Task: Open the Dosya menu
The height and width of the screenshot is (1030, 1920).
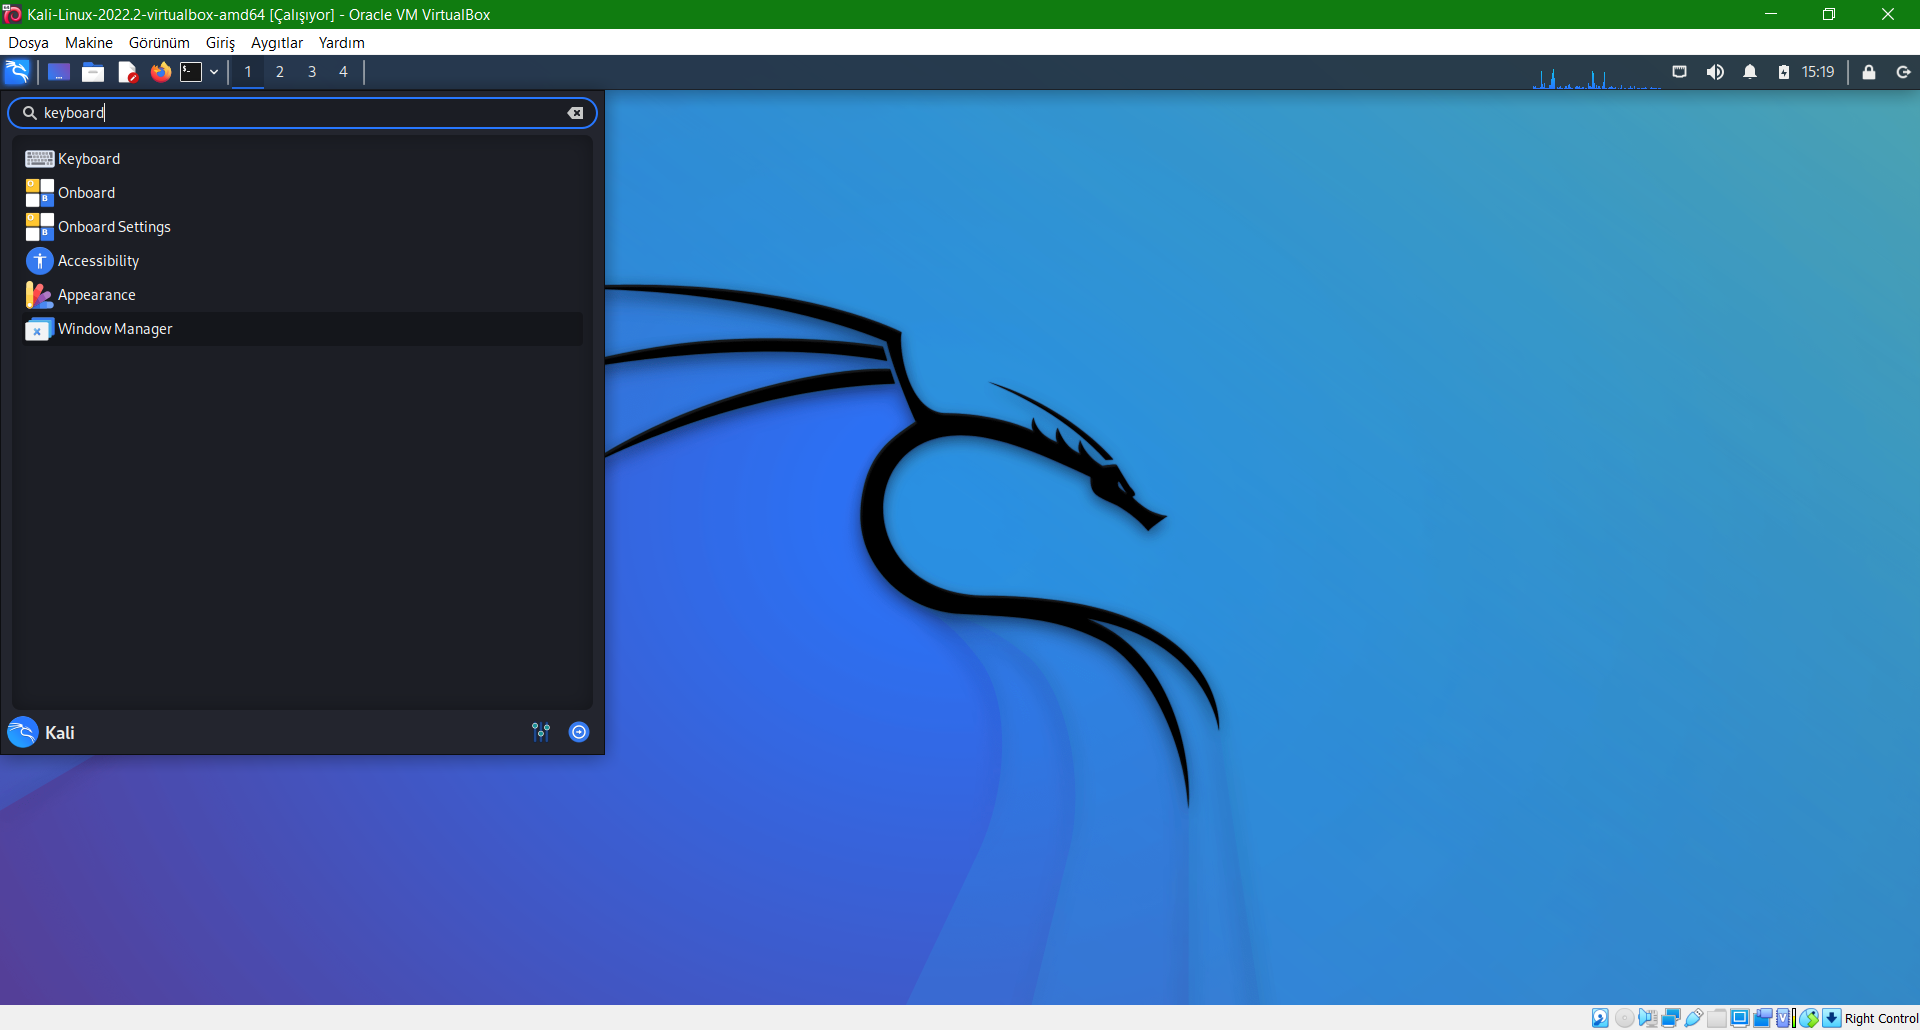Action: tap(28, 43)
